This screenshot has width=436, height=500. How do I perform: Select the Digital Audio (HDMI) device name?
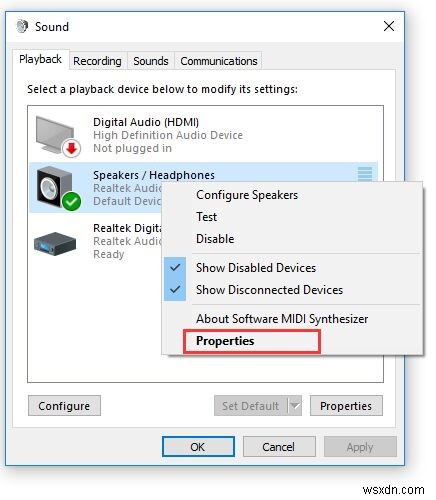click(146, 122)
